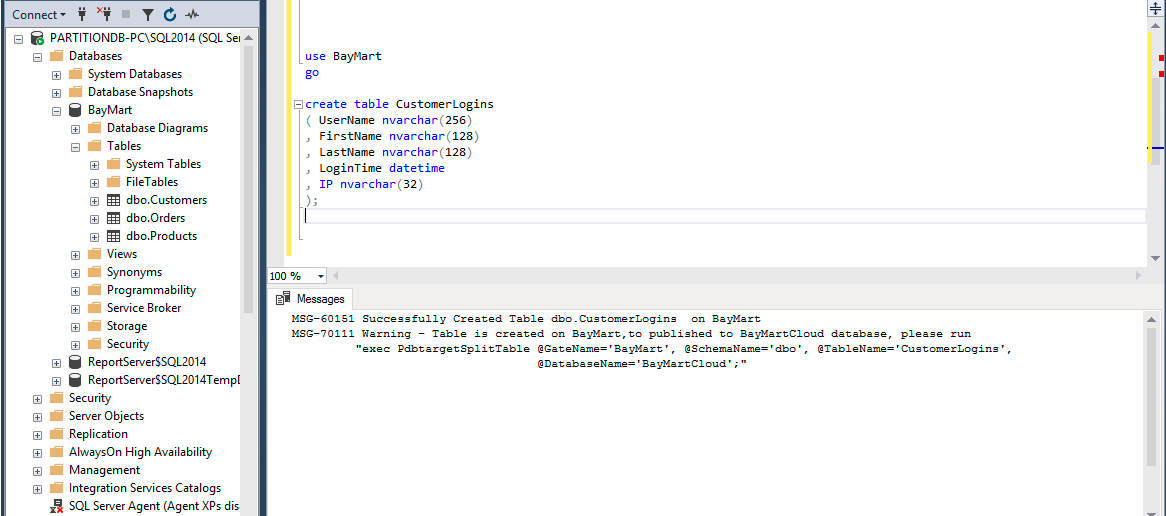Select Integration Services Catalogs folder icon

[57, 488]
